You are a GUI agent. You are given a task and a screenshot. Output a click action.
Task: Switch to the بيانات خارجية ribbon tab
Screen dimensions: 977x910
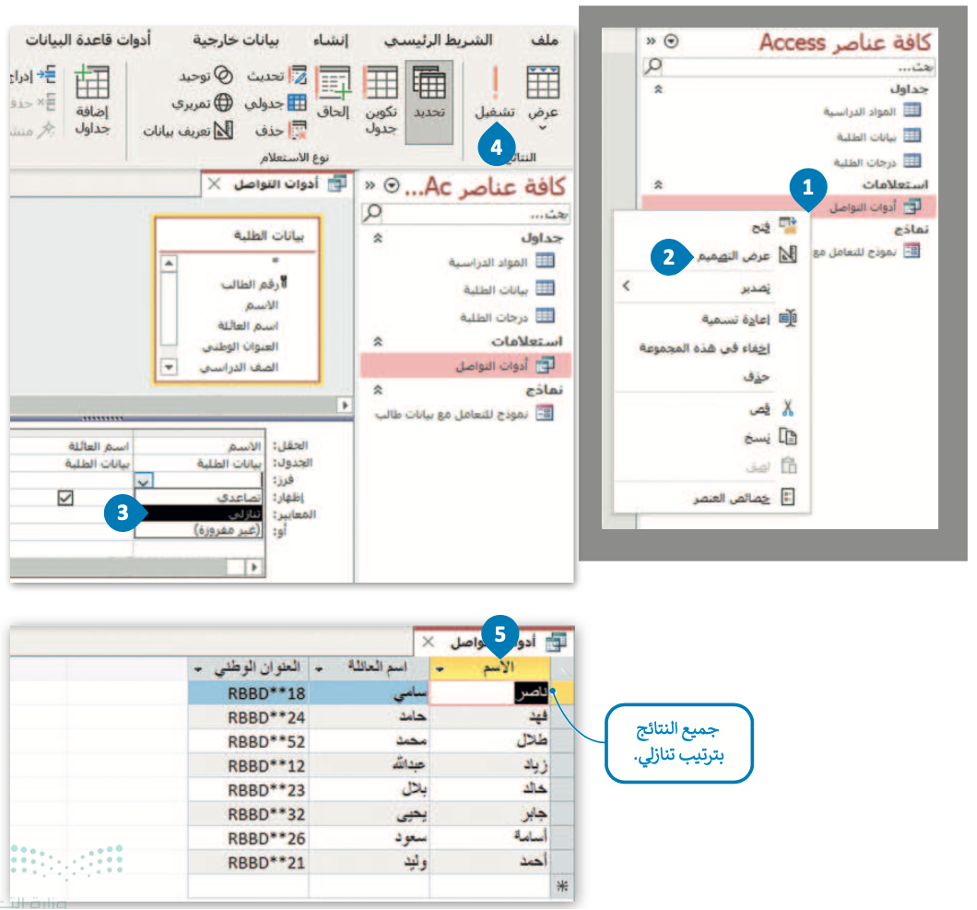[235, 41]
